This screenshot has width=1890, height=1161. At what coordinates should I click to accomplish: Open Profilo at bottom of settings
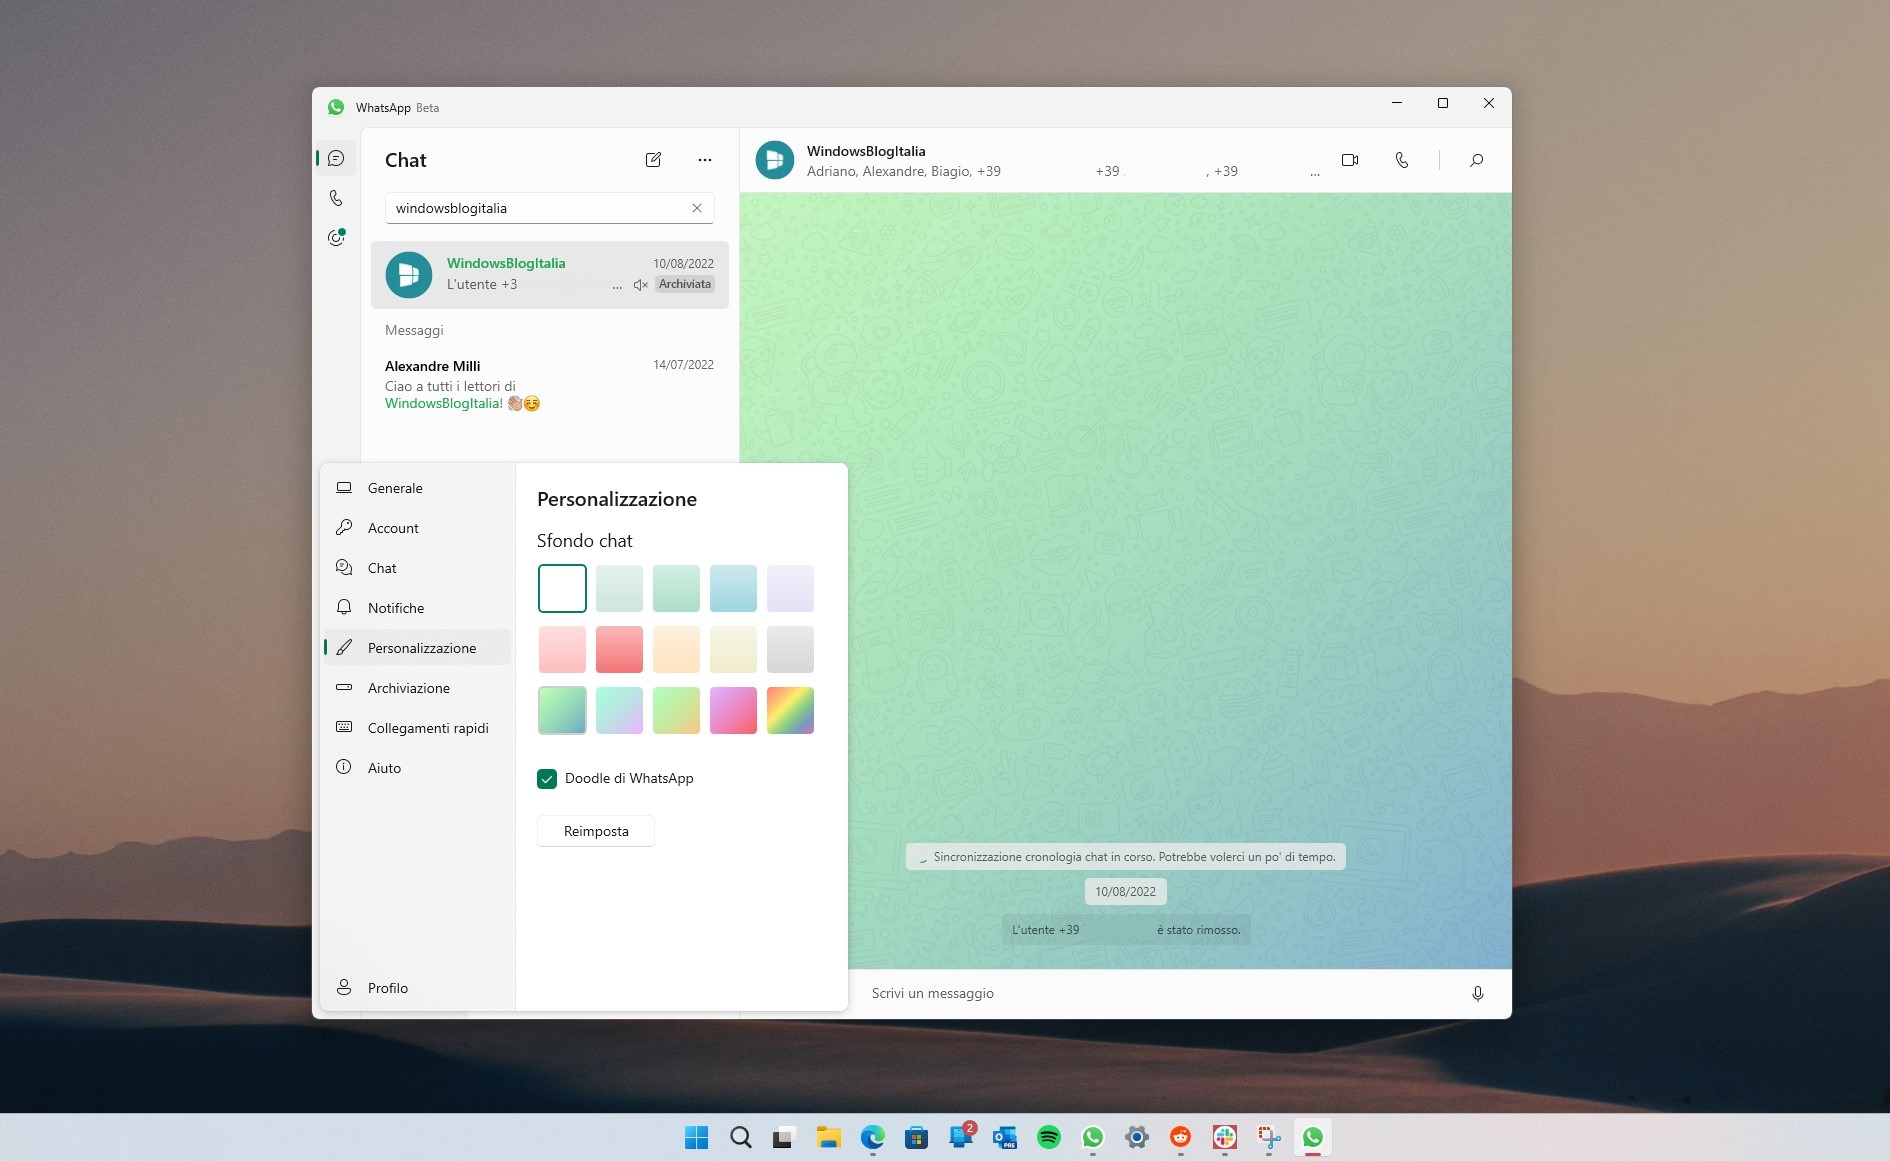417,988
